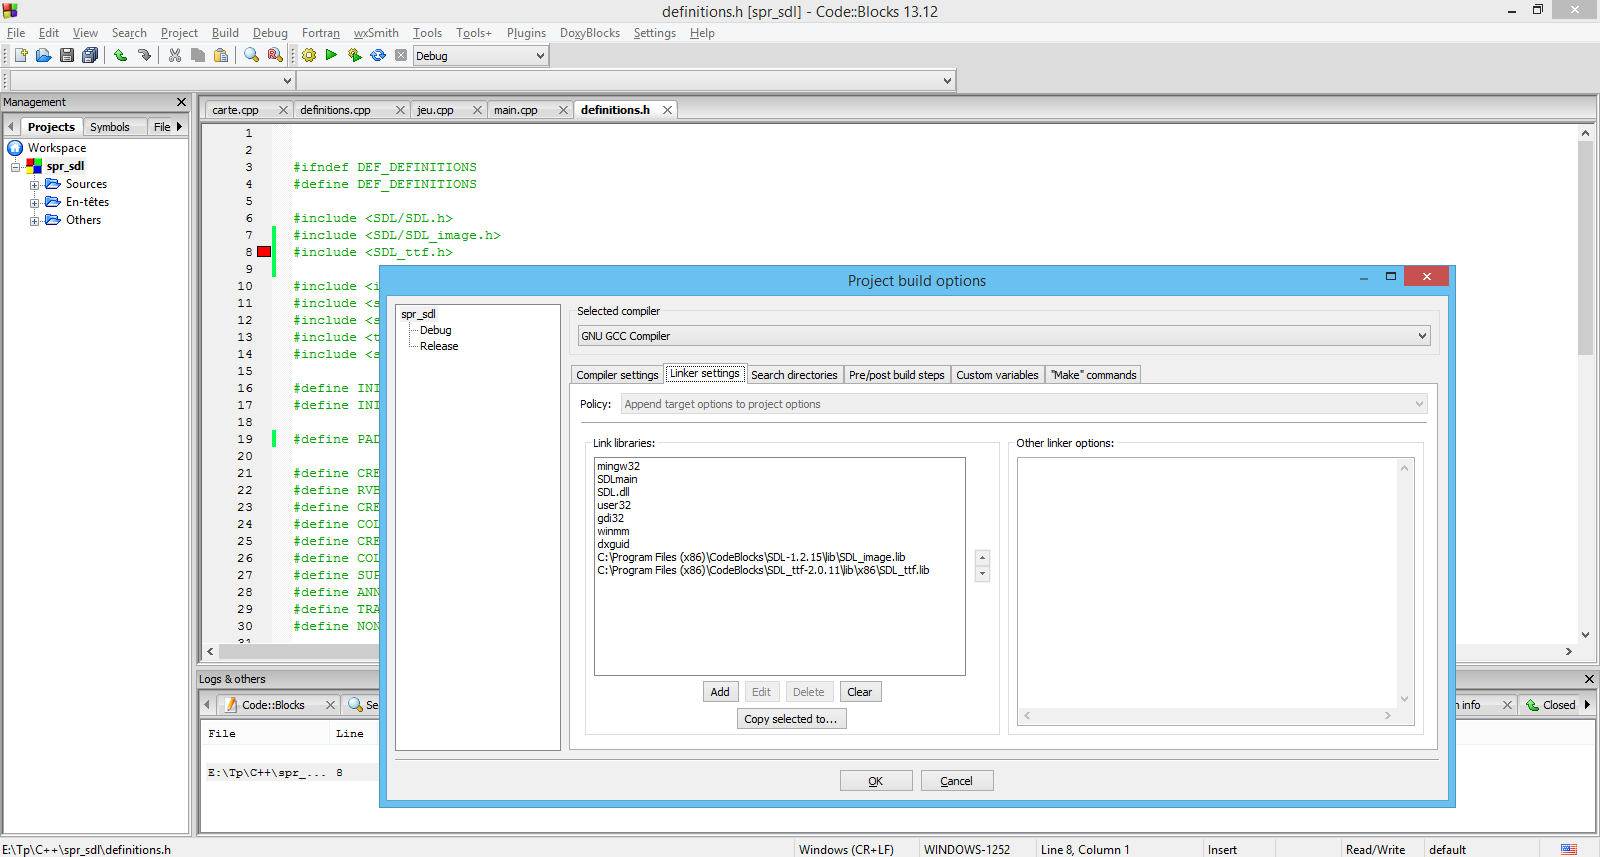1600x857 pixels.
Task: Close the carte.cpp tab
Action: click(283, 110)
